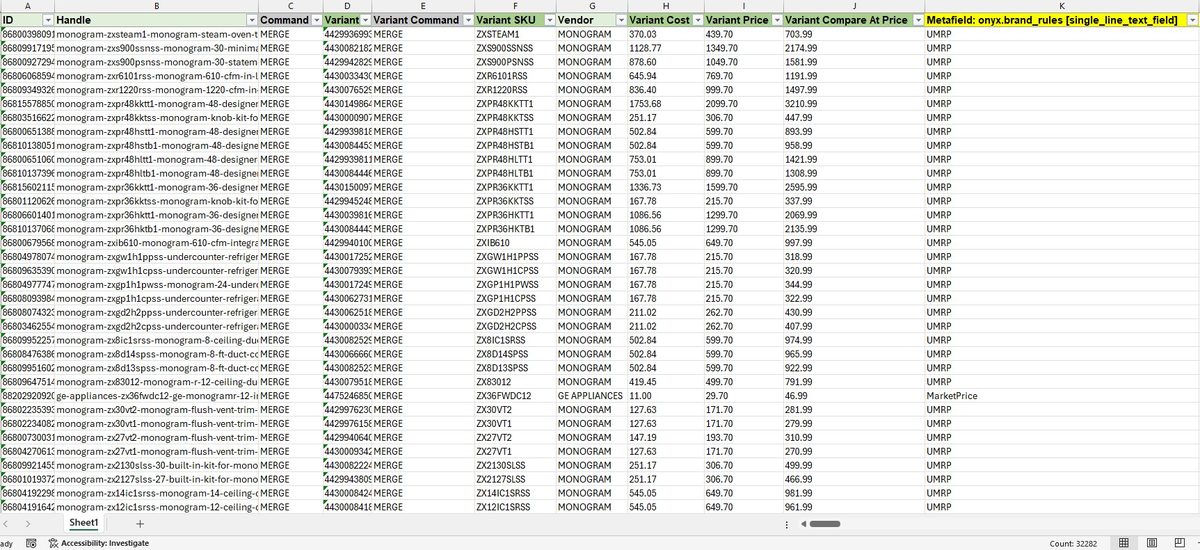Select the ZXR6101RSS SKU cell
The height and width of the screenshot is (550, 1200).
pyautogui.click(x=514, y=75)
